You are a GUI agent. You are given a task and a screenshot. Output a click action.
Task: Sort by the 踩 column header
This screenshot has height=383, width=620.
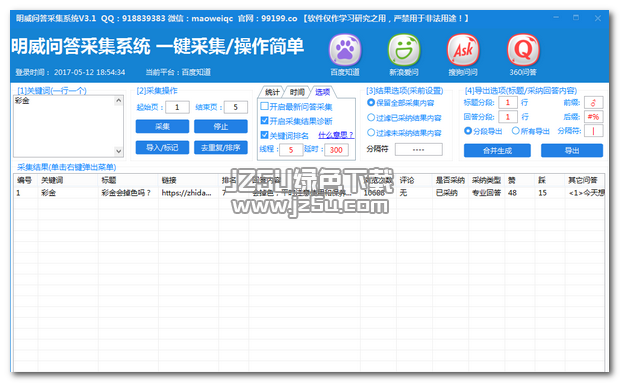pos(549,180)
